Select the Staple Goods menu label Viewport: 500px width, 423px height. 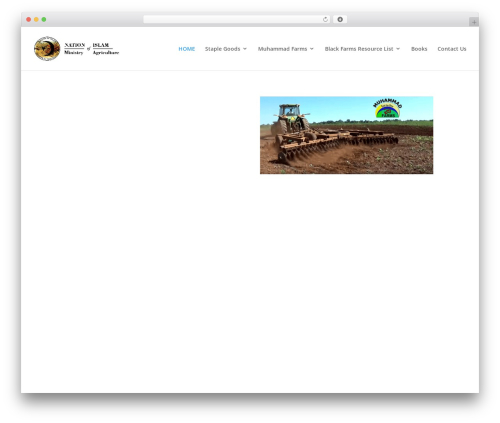coord(222,49)
